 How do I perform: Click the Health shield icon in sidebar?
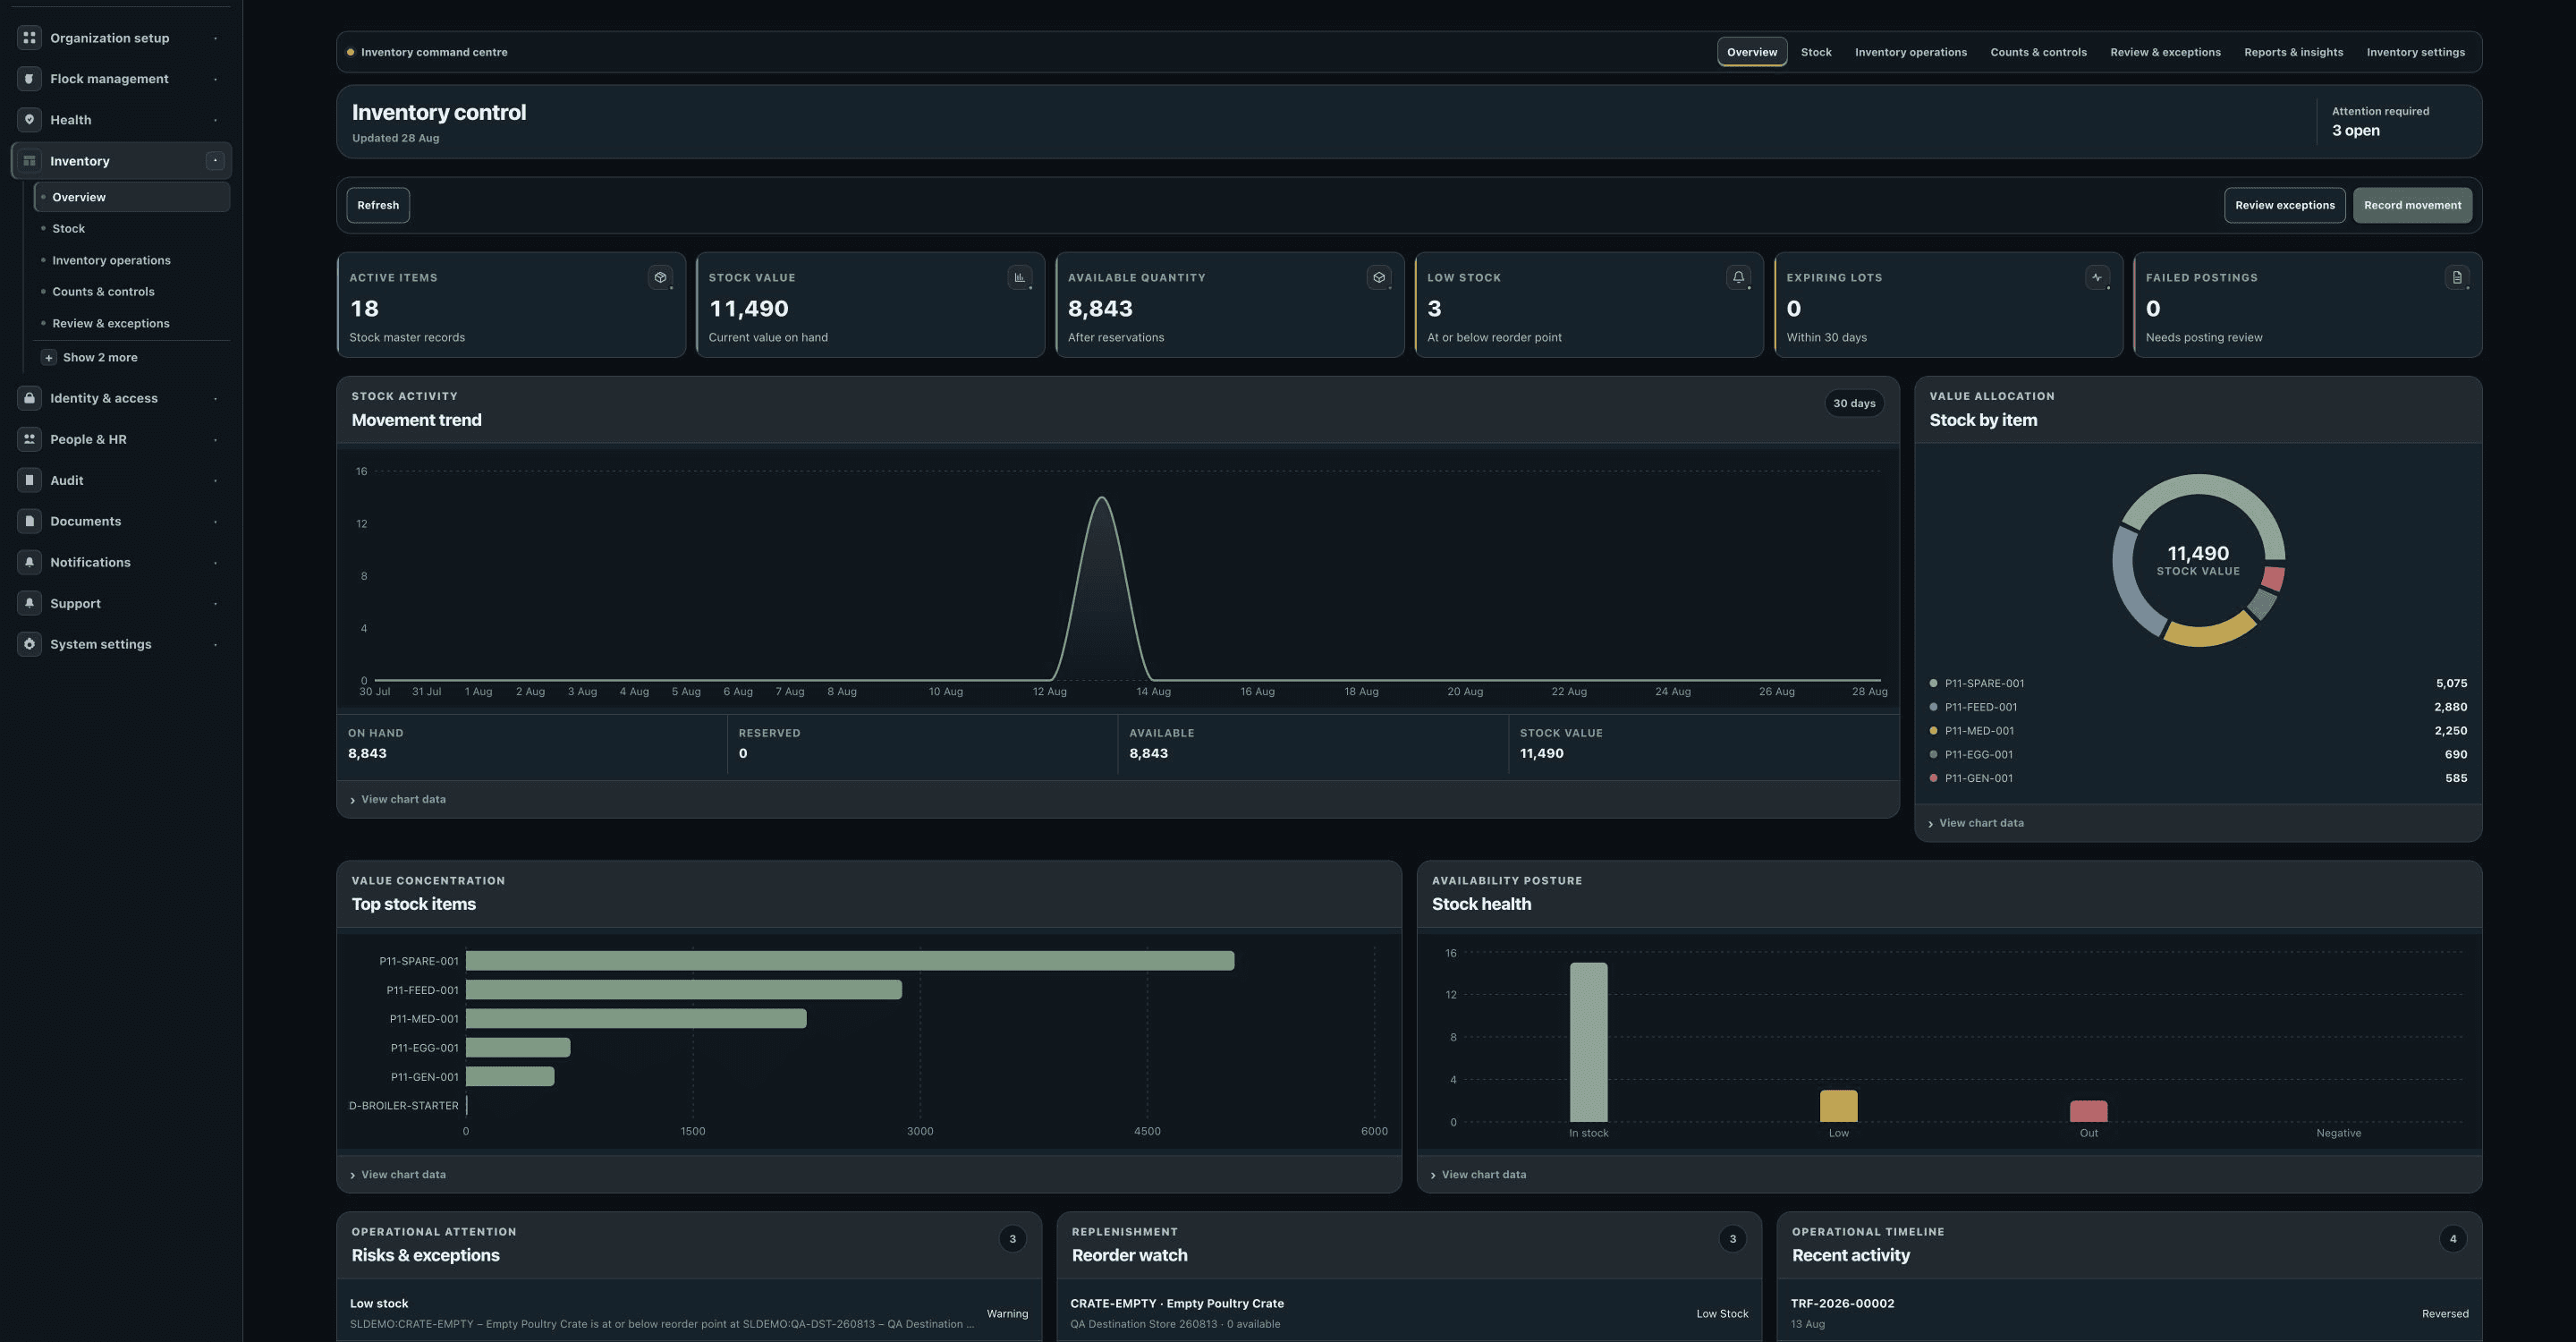coord(29,120)
